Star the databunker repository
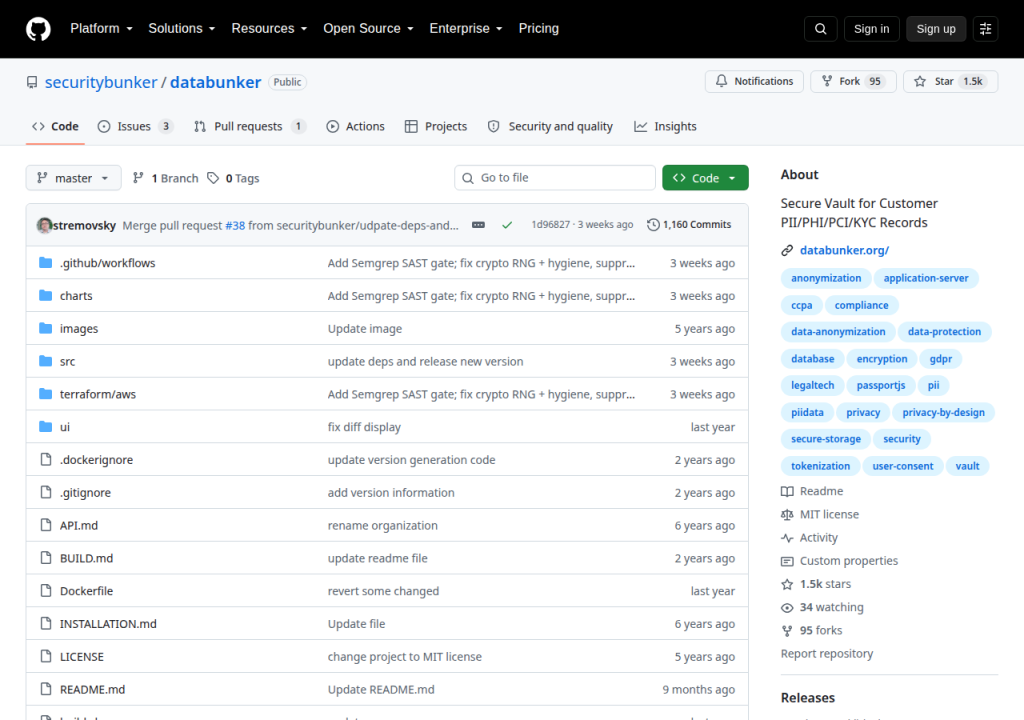 [x=950, y=81]
